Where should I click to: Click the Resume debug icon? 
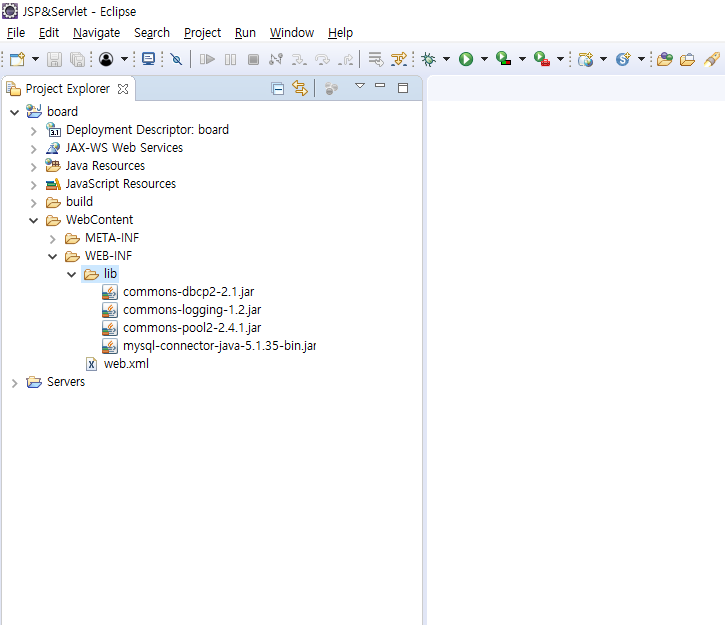pyautogui.click(x=207, y=59)
